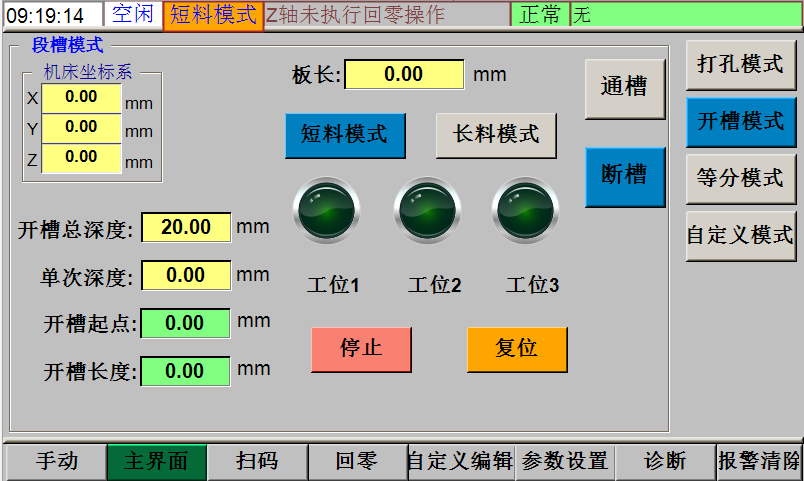Edit the 板长 board length field

click(404, 75)
